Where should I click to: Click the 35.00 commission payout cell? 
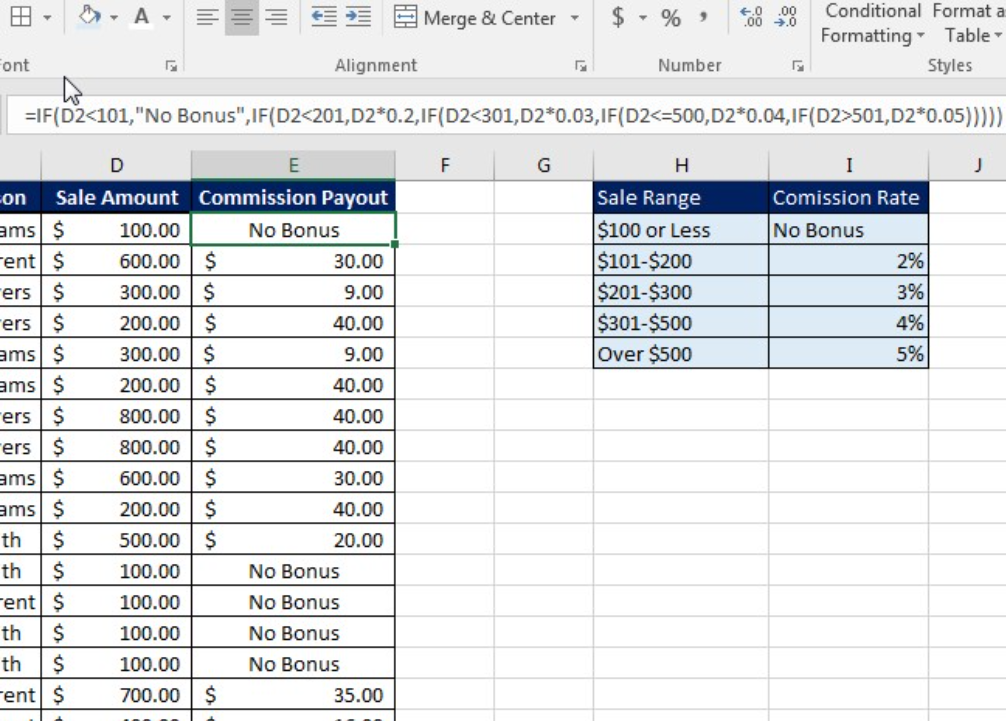[x=293, y=695]
